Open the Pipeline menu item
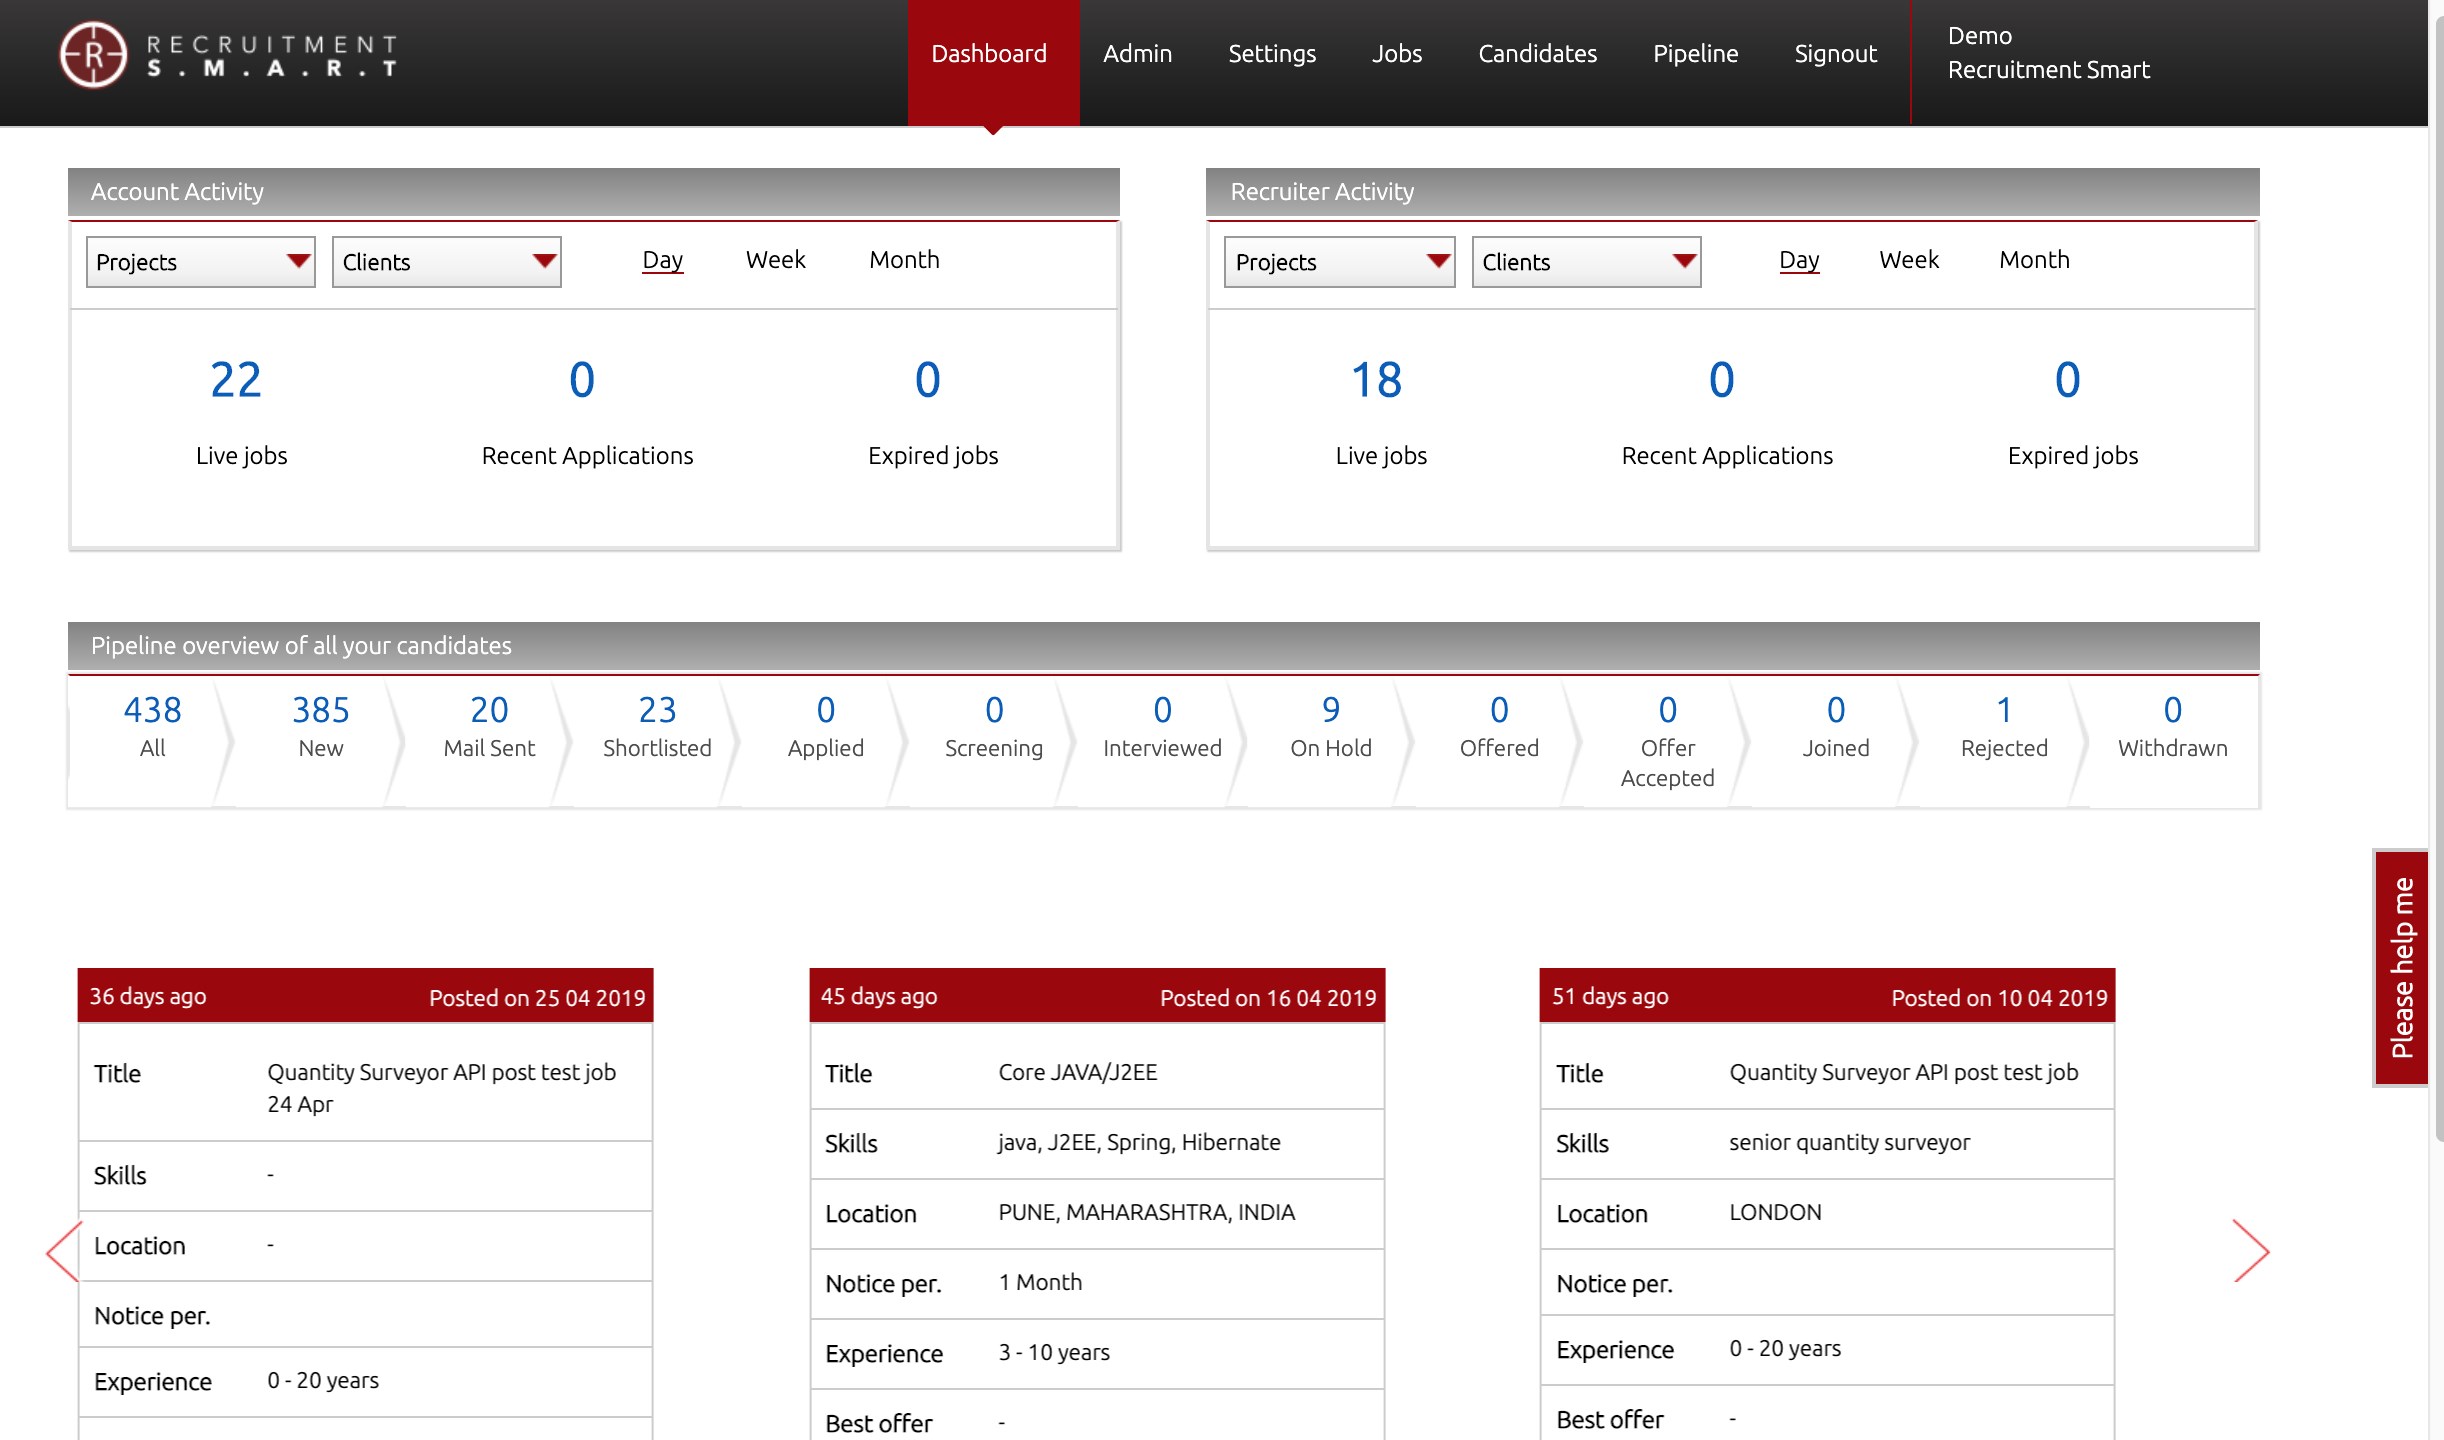The image size is (2444, 1440). pyautogui.click(x=1695, y=54)
